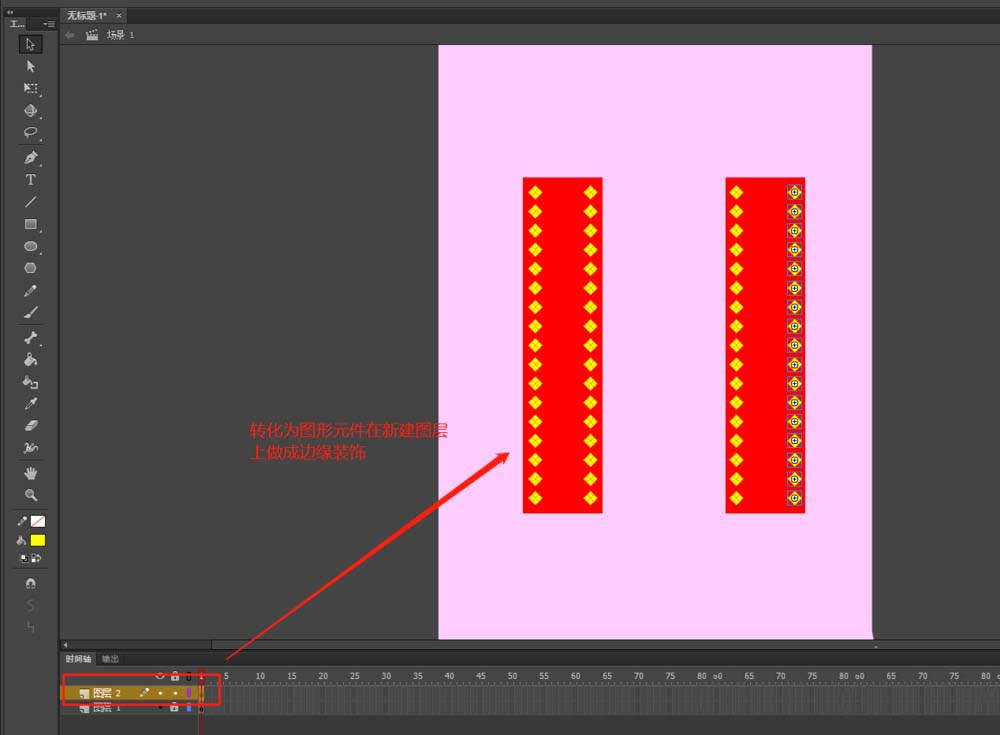Select the Free Transform tool
The image size is (1000, 735).
point(30,88)
